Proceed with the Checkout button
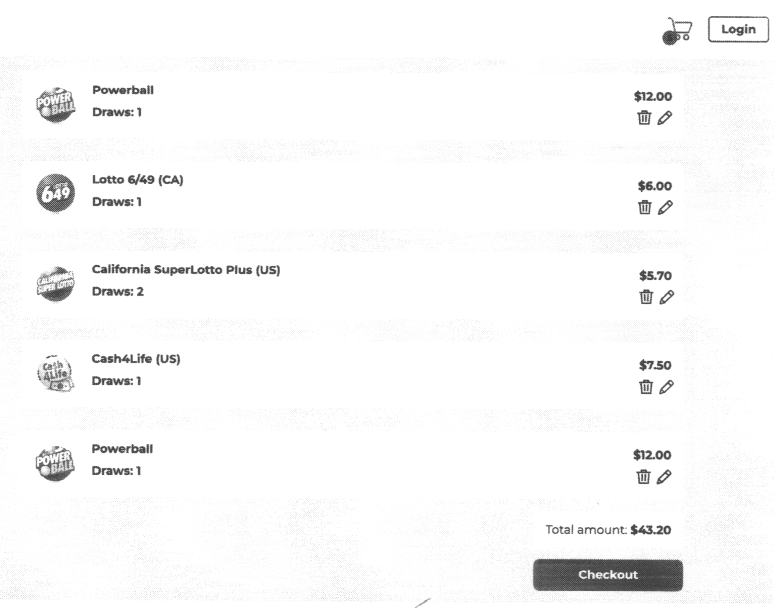This screenshot has height=610, width=784. (608, 575)
